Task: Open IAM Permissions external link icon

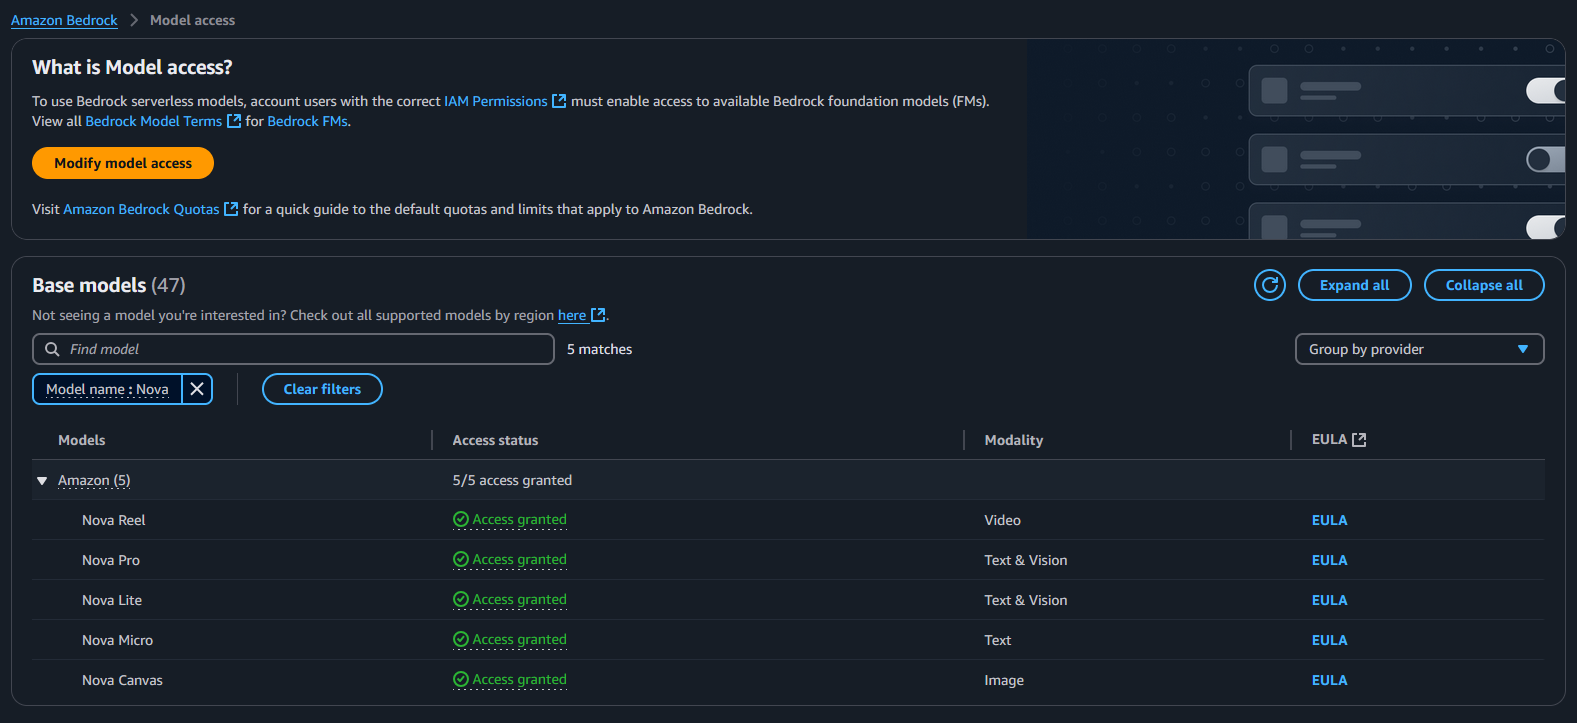Action: pos(559,101)
